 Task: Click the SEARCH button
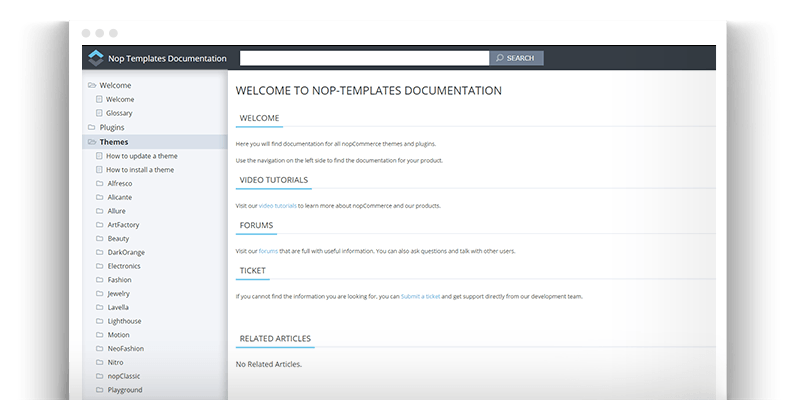pyautogui.click(x=516, y=58)
